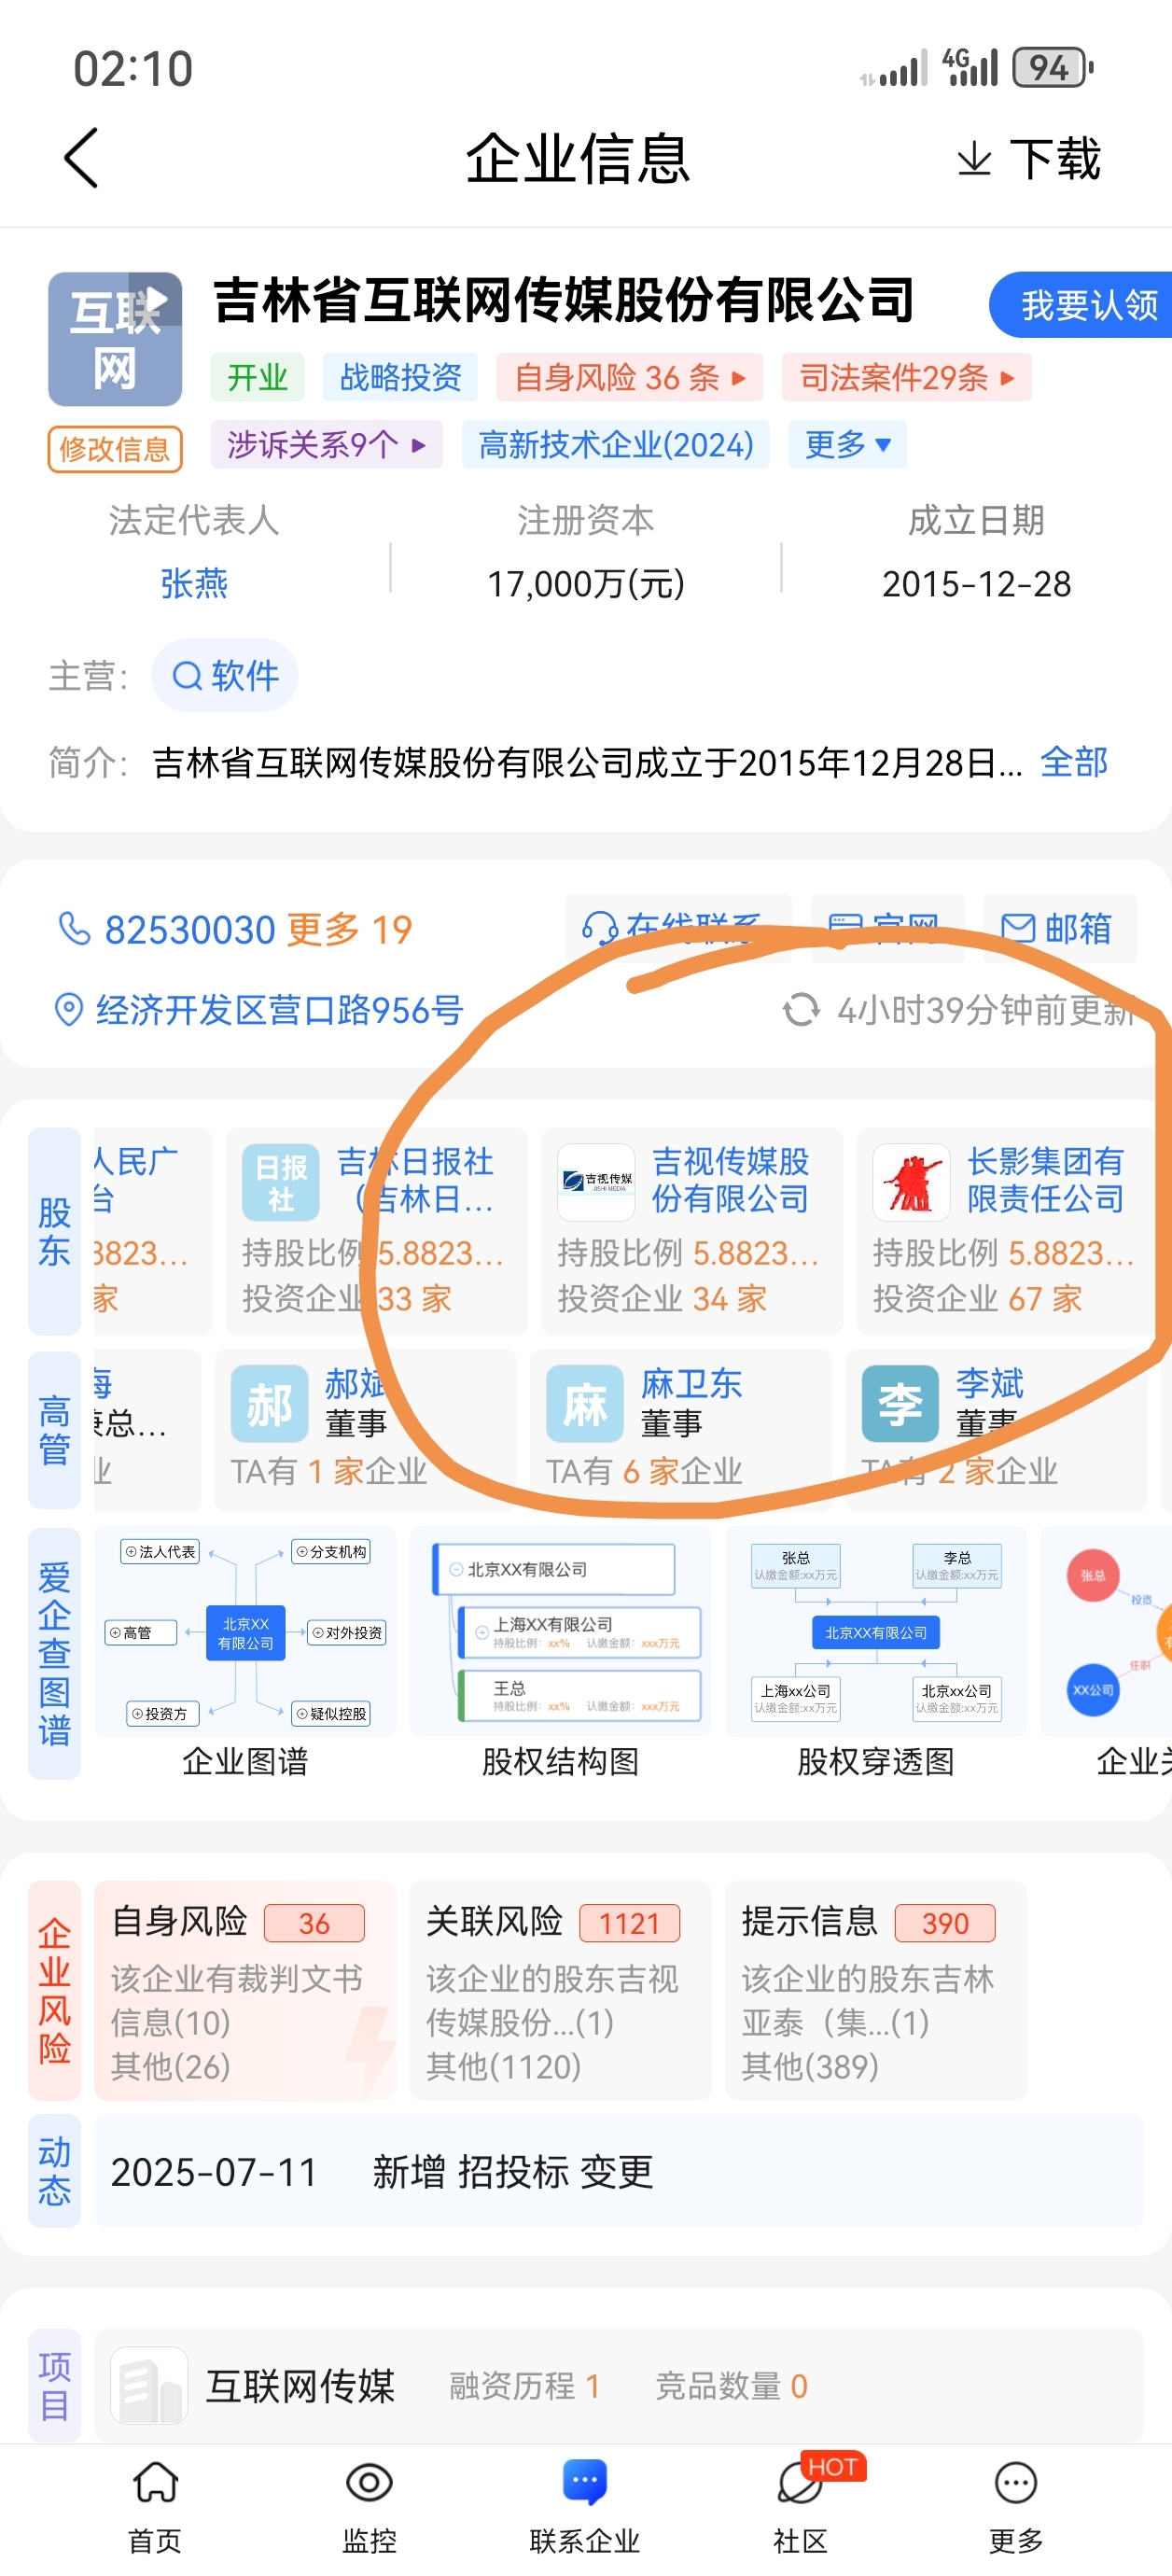Tap 吉视传媒 logo icon
The width and height of the screenshot is (1172, 2576).
point(596,1182)
